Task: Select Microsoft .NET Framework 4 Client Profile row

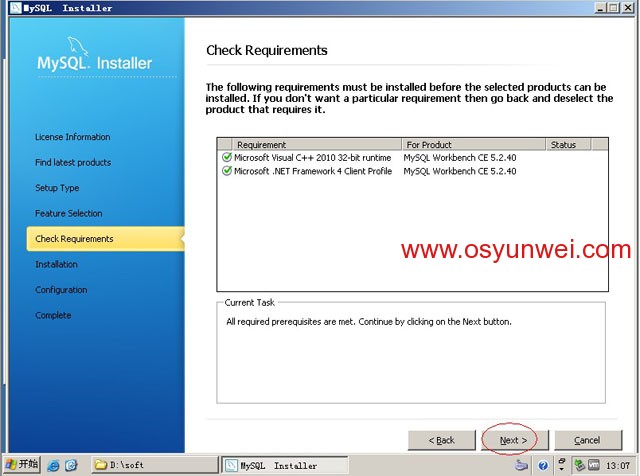Action: click(412, 171)
